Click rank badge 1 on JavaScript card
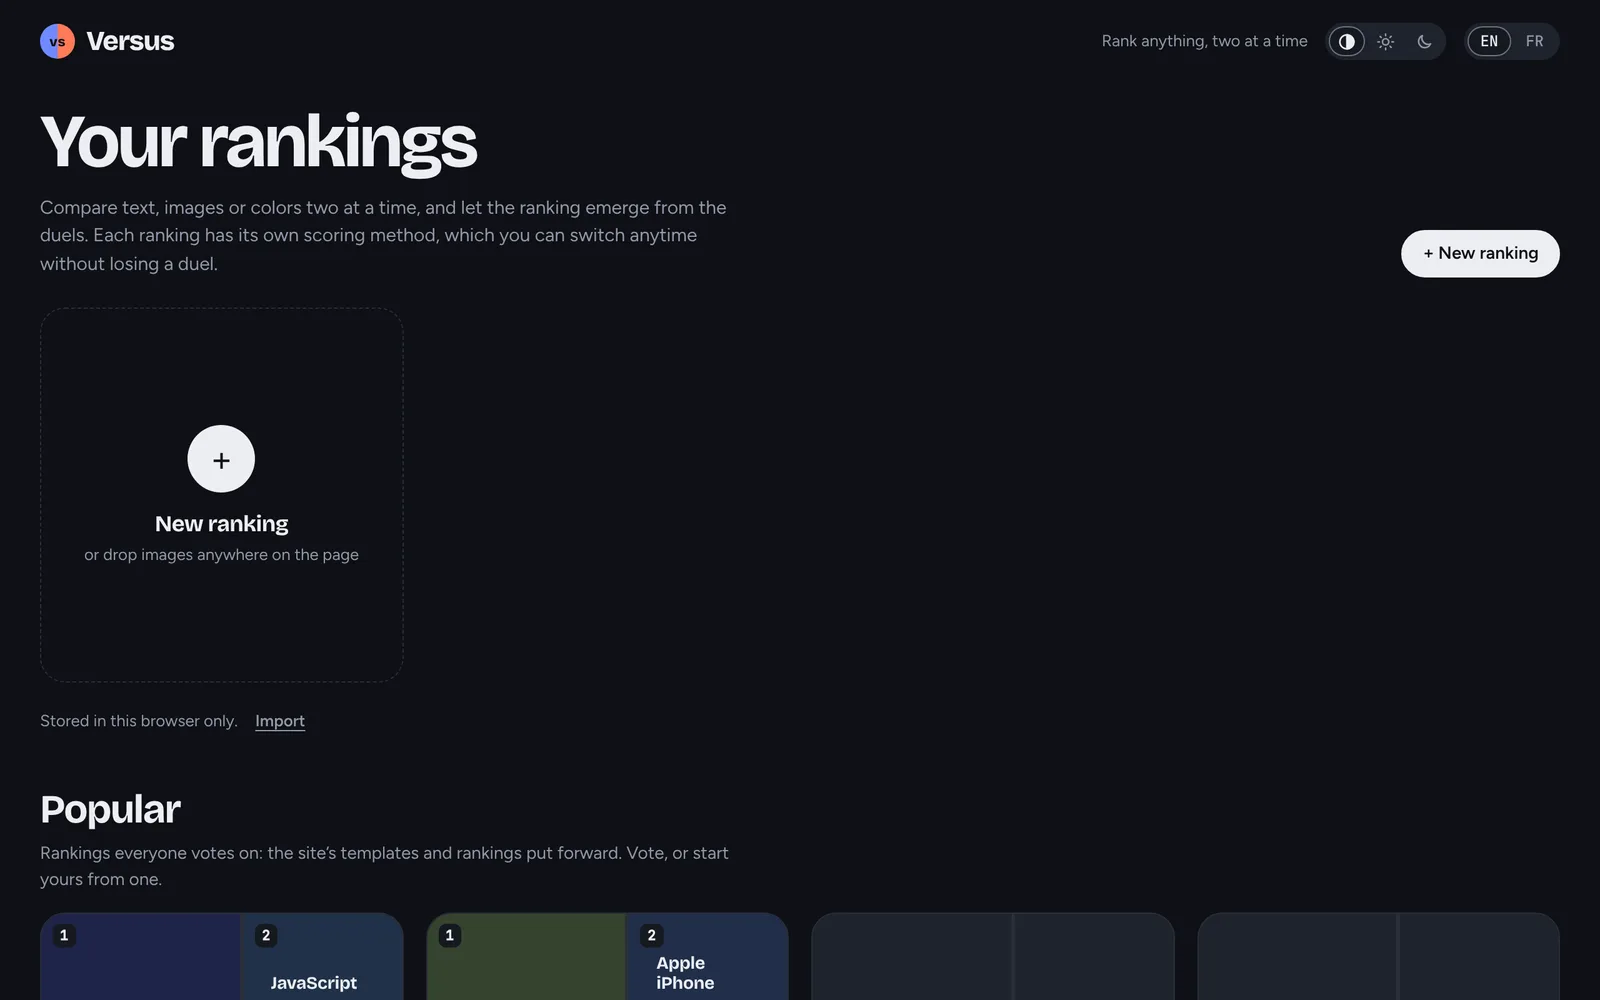This screenshot has width=1600, height=1000. (64, 935)
